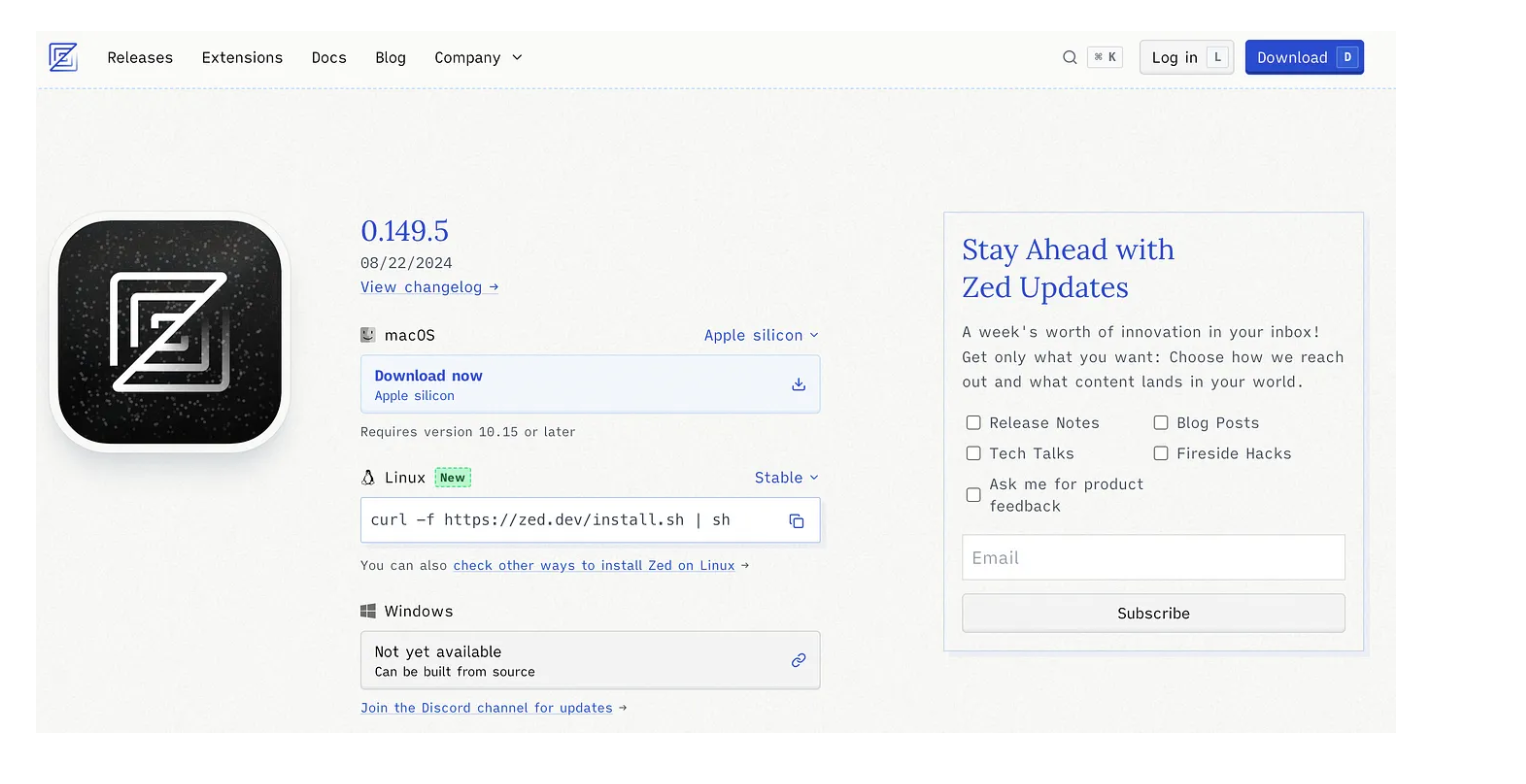Click the Zed logo in navbar
The height and width of the screenshot is (784, 1526).
click(x=63, y=57)
